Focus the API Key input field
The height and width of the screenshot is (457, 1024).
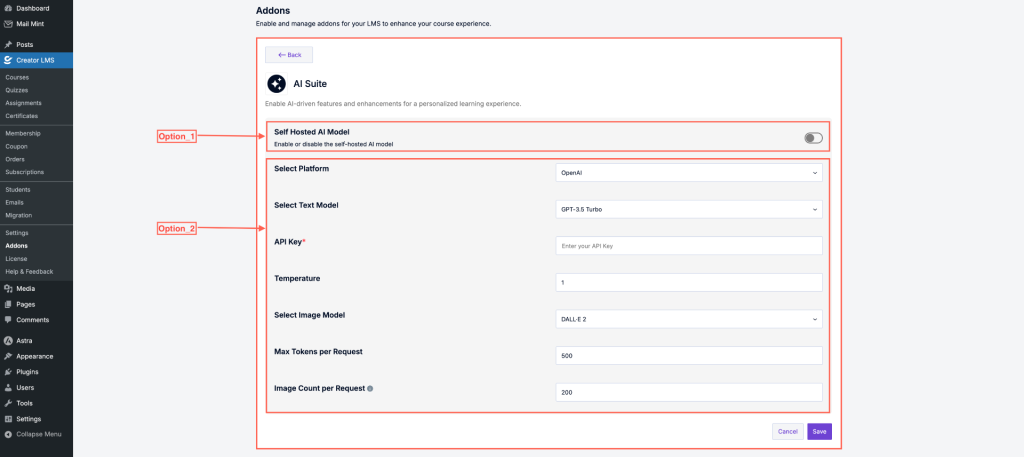(x=689, y=246)
